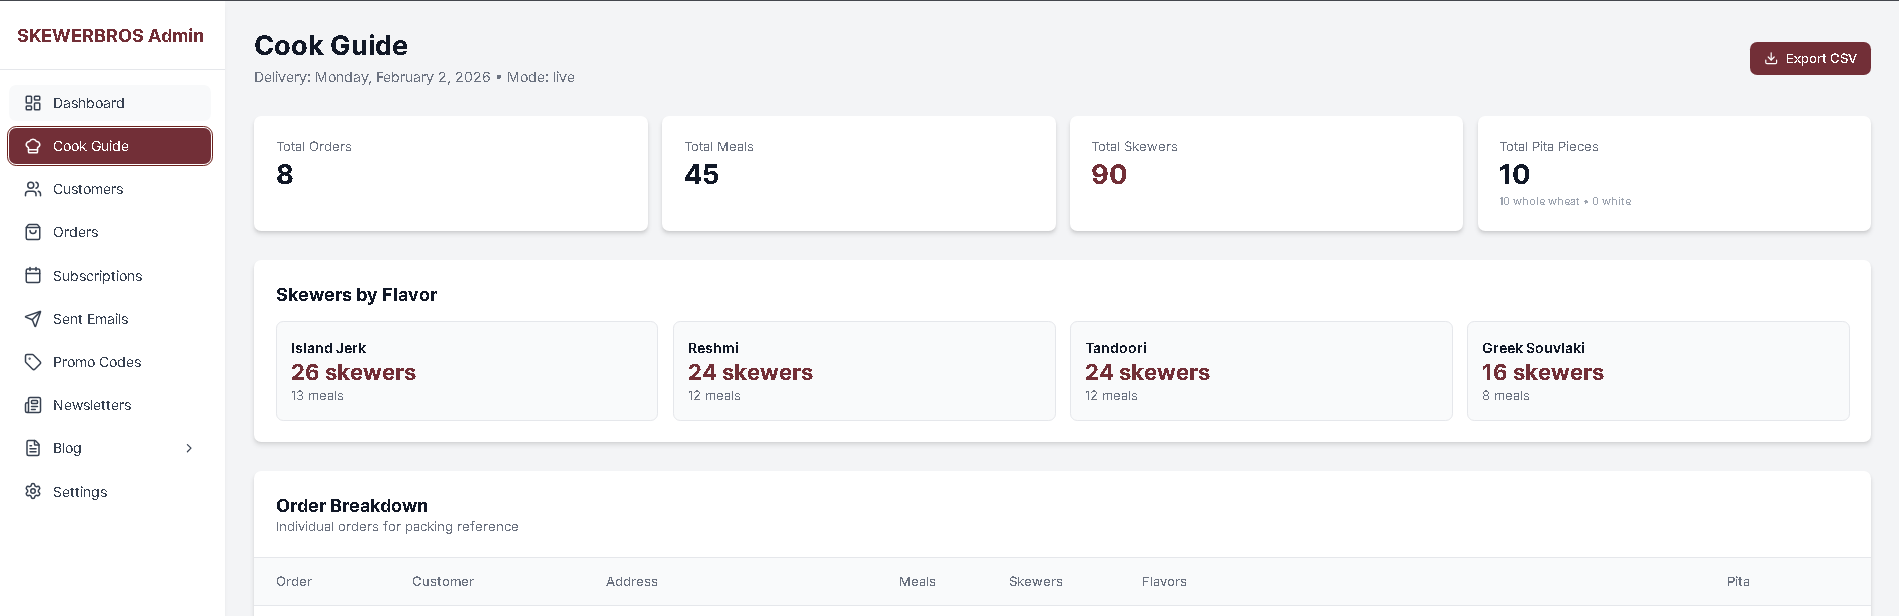Click the Customer column header
Screen dimensions: 1899x616
pos(443,582)
